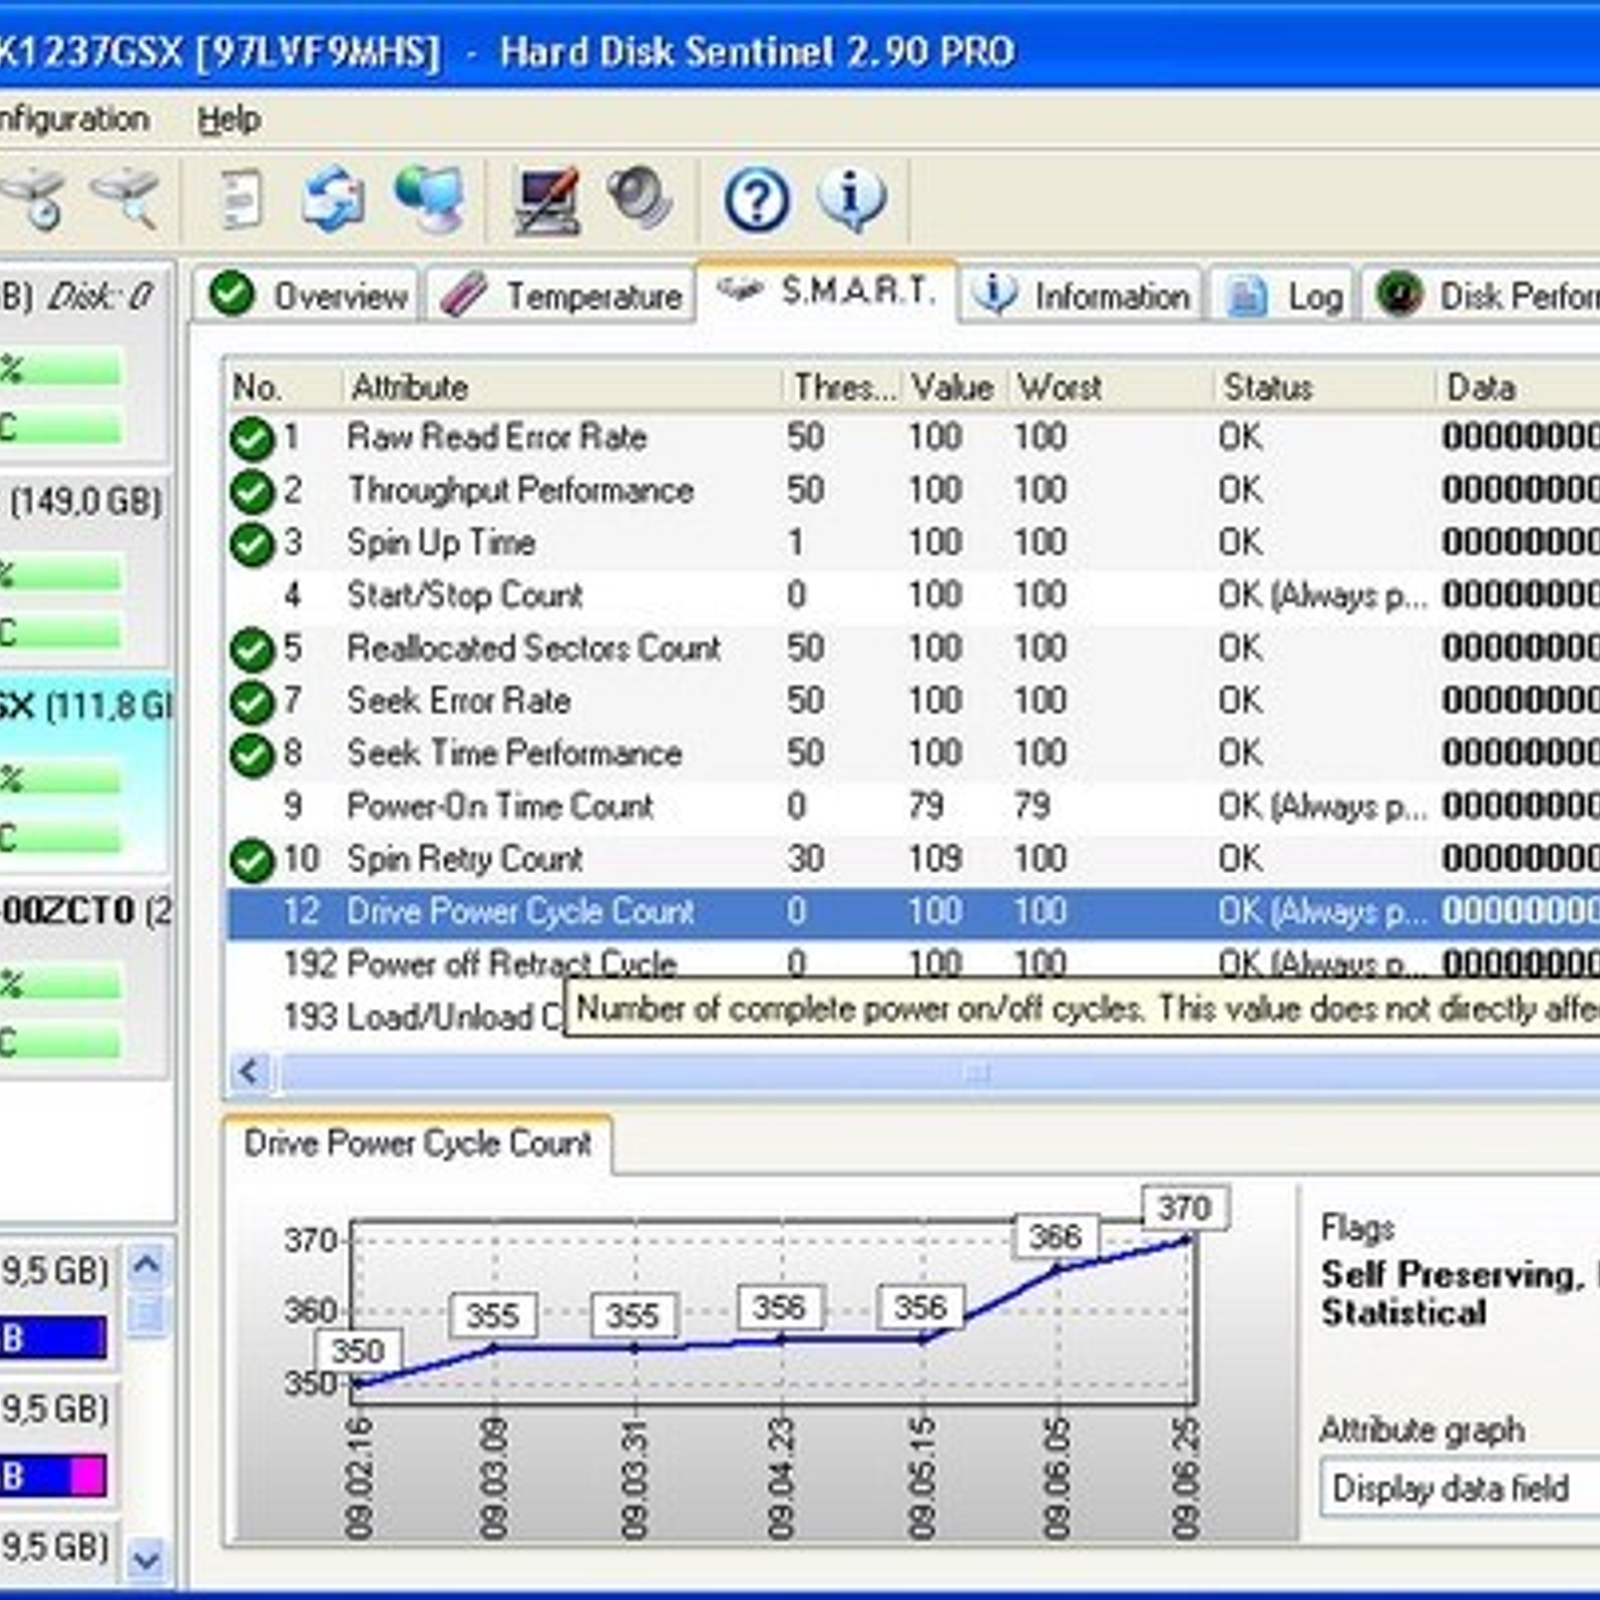Click the Drive Power Cycle Count graph tab
The width and height of the screenshot is (1600, 1600).
pyautogui.click(x=418, y=1143)
